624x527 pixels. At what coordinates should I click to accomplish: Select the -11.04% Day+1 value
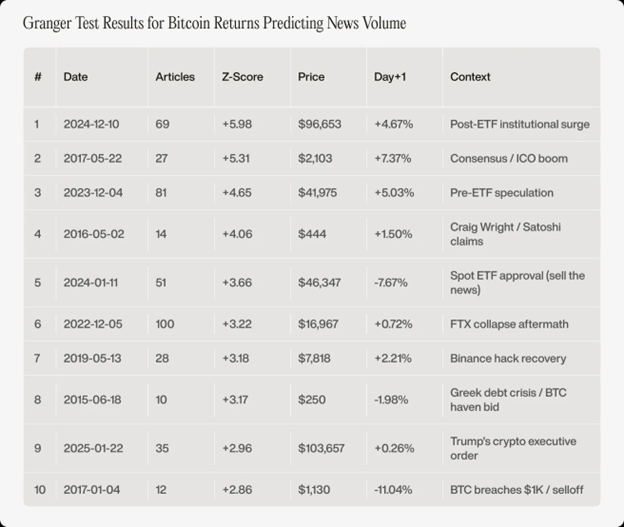pyautogui.click(x=395, y=490)
